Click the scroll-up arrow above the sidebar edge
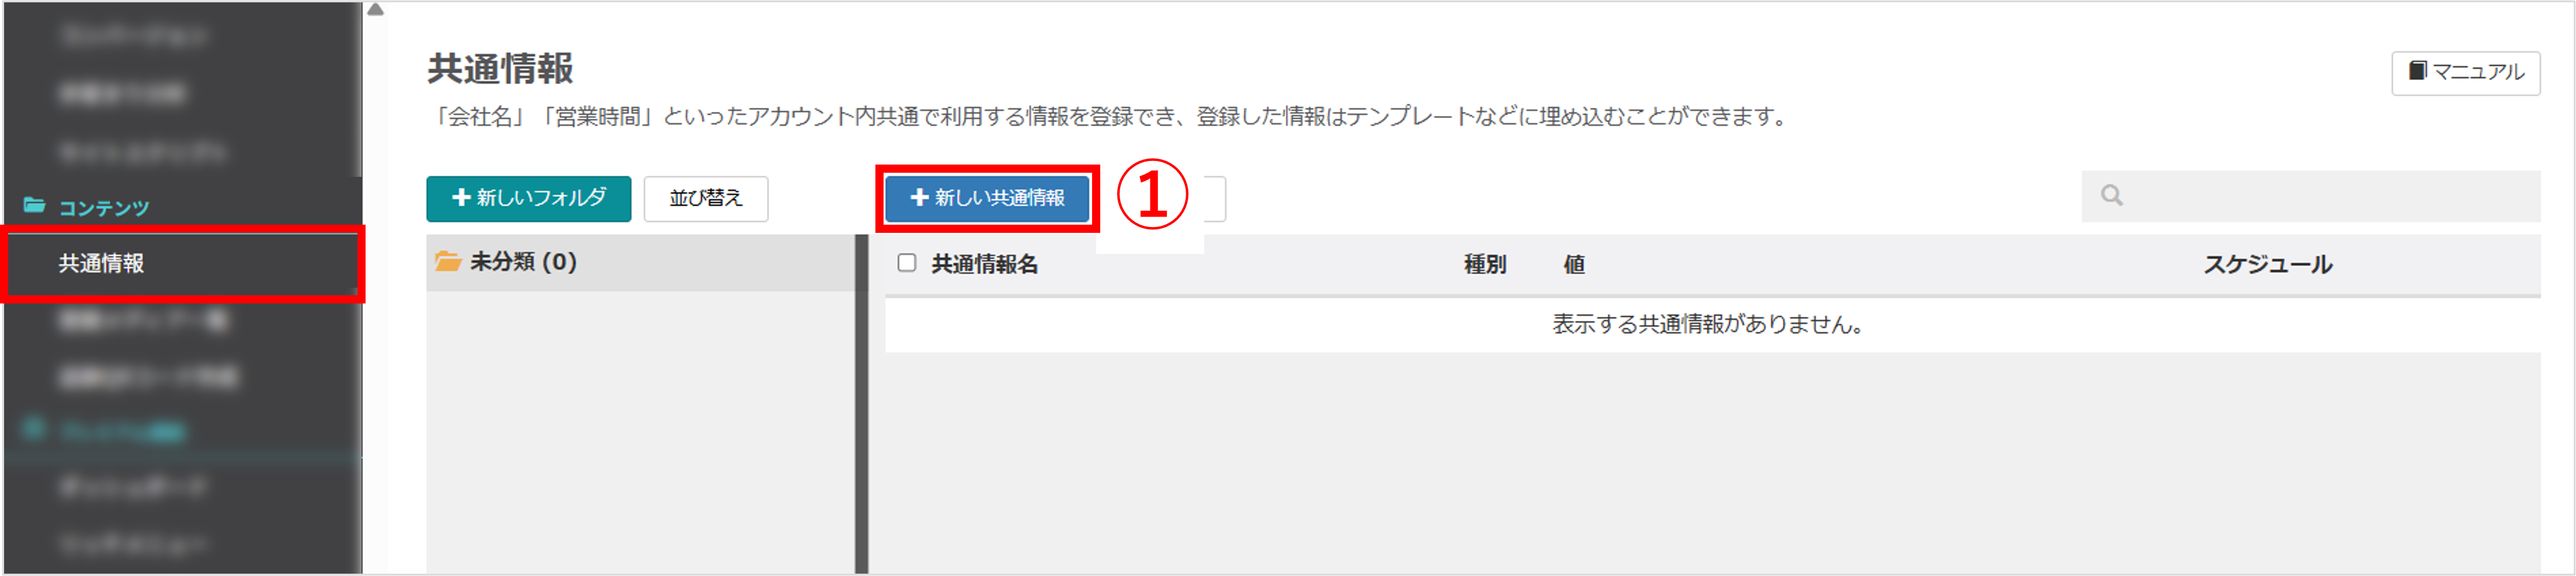The width and height of the screenshot is (2576, 576). coord(375,10)
